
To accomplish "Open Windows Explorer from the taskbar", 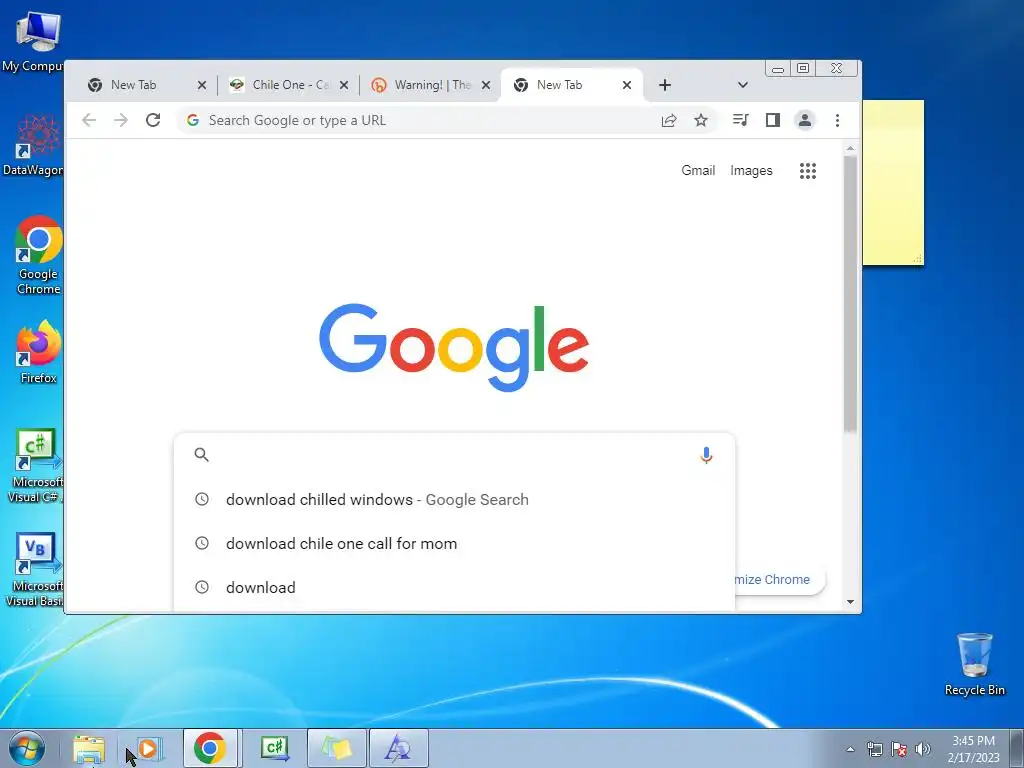I will pyautogui.click(x=89, y=749).
